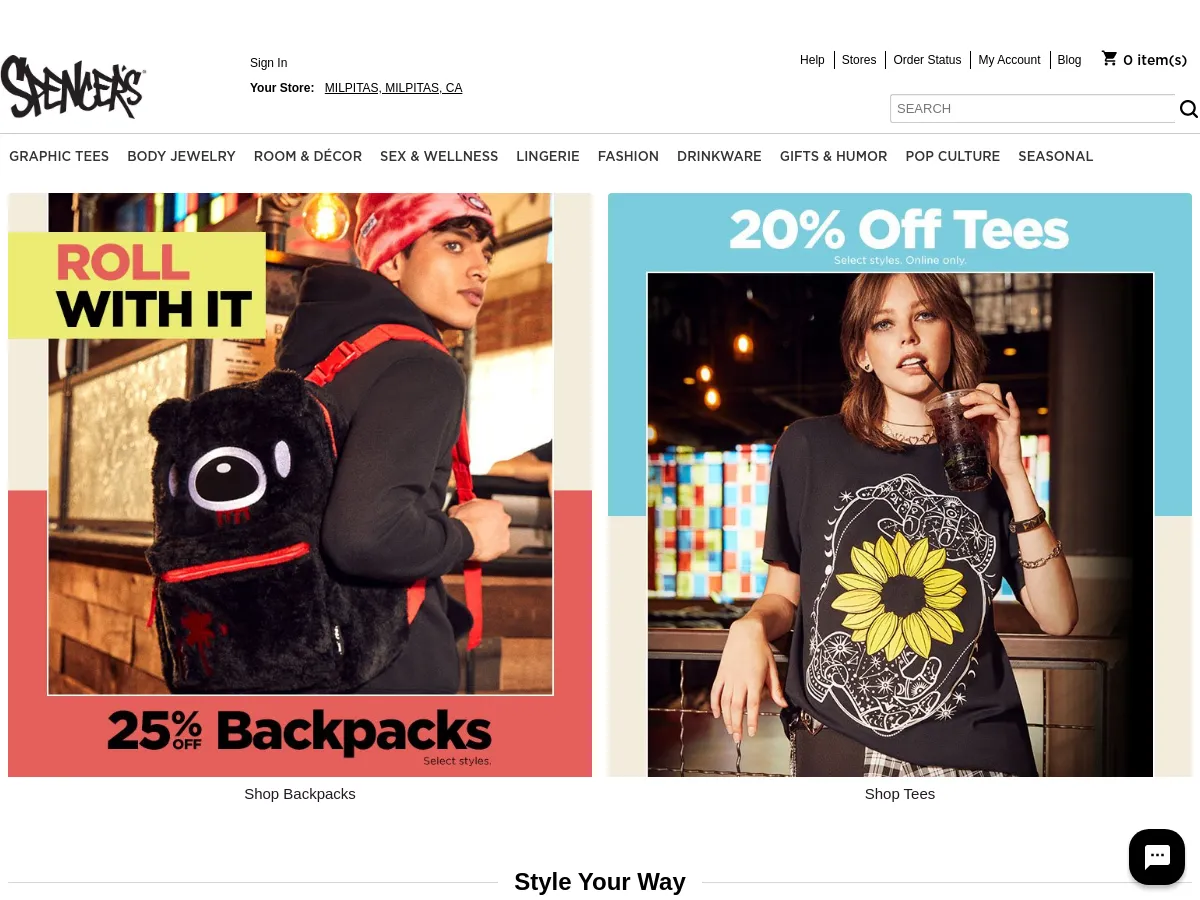Open the 20% Off Tees banner
Viewport: 1200px width, 900px height.
900,485
